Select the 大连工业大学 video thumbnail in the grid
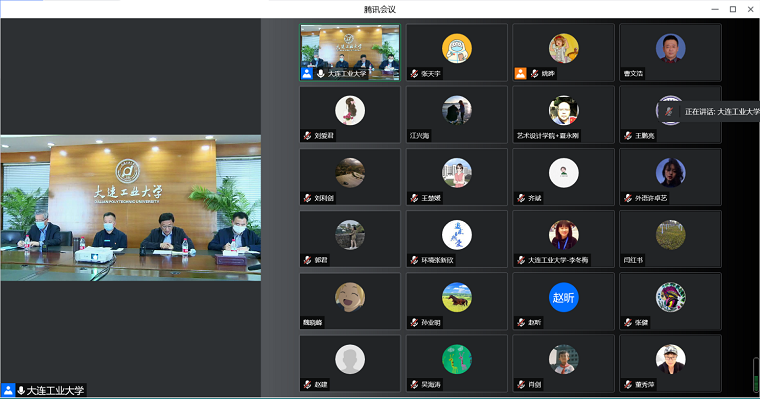This screenshot has height=399, width=760. (350, 52)
